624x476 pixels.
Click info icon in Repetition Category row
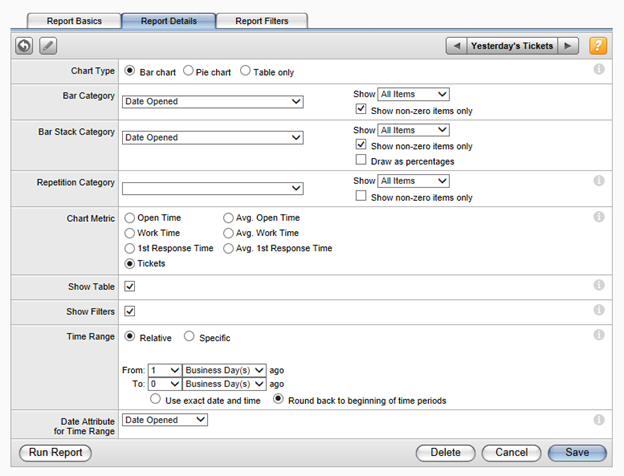point(599,181)
